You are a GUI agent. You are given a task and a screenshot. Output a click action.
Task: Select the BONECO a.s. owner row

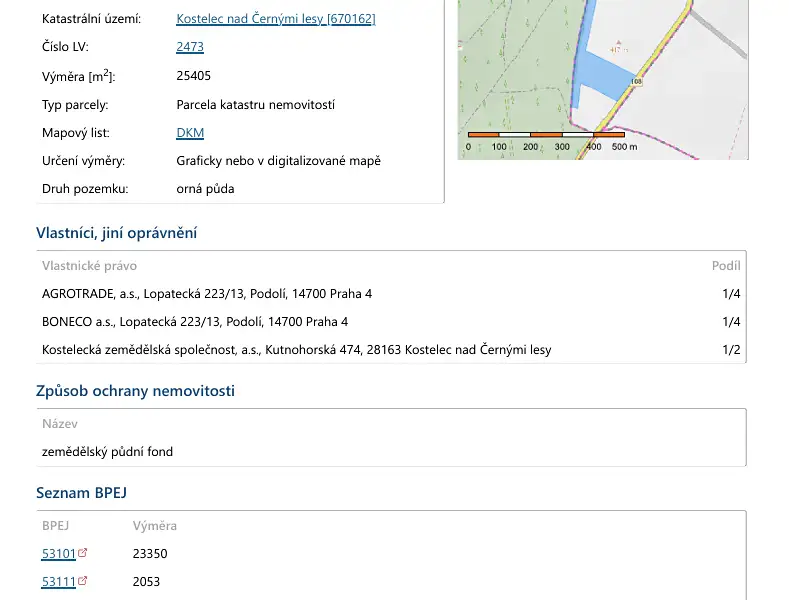pyautogui.click(x=391, y=322)
